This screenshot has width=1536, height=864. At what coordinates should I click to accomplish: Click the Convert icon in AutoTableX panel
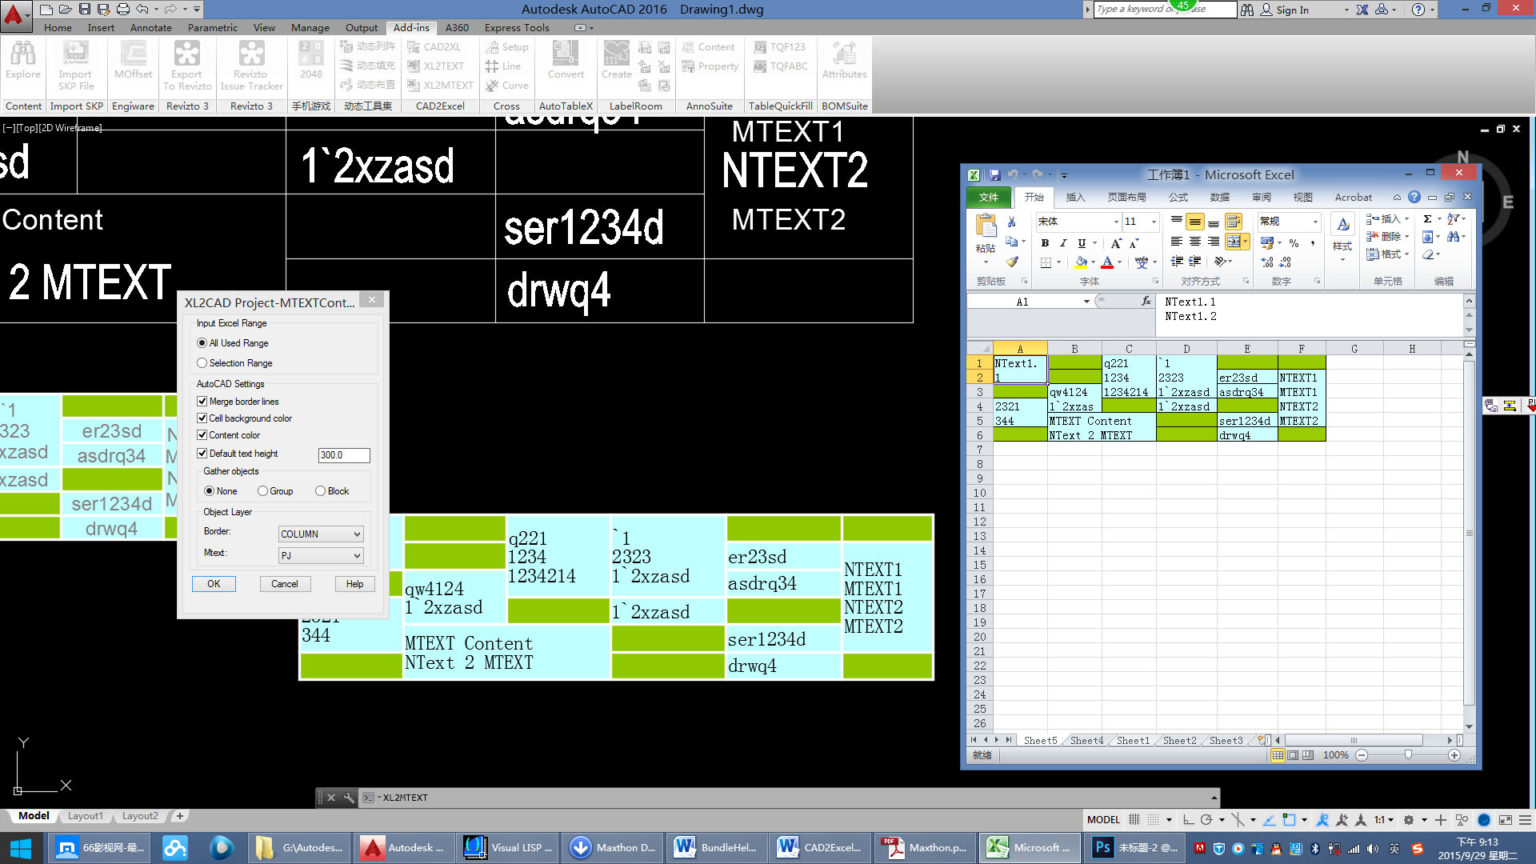click(x=565, y=62)
